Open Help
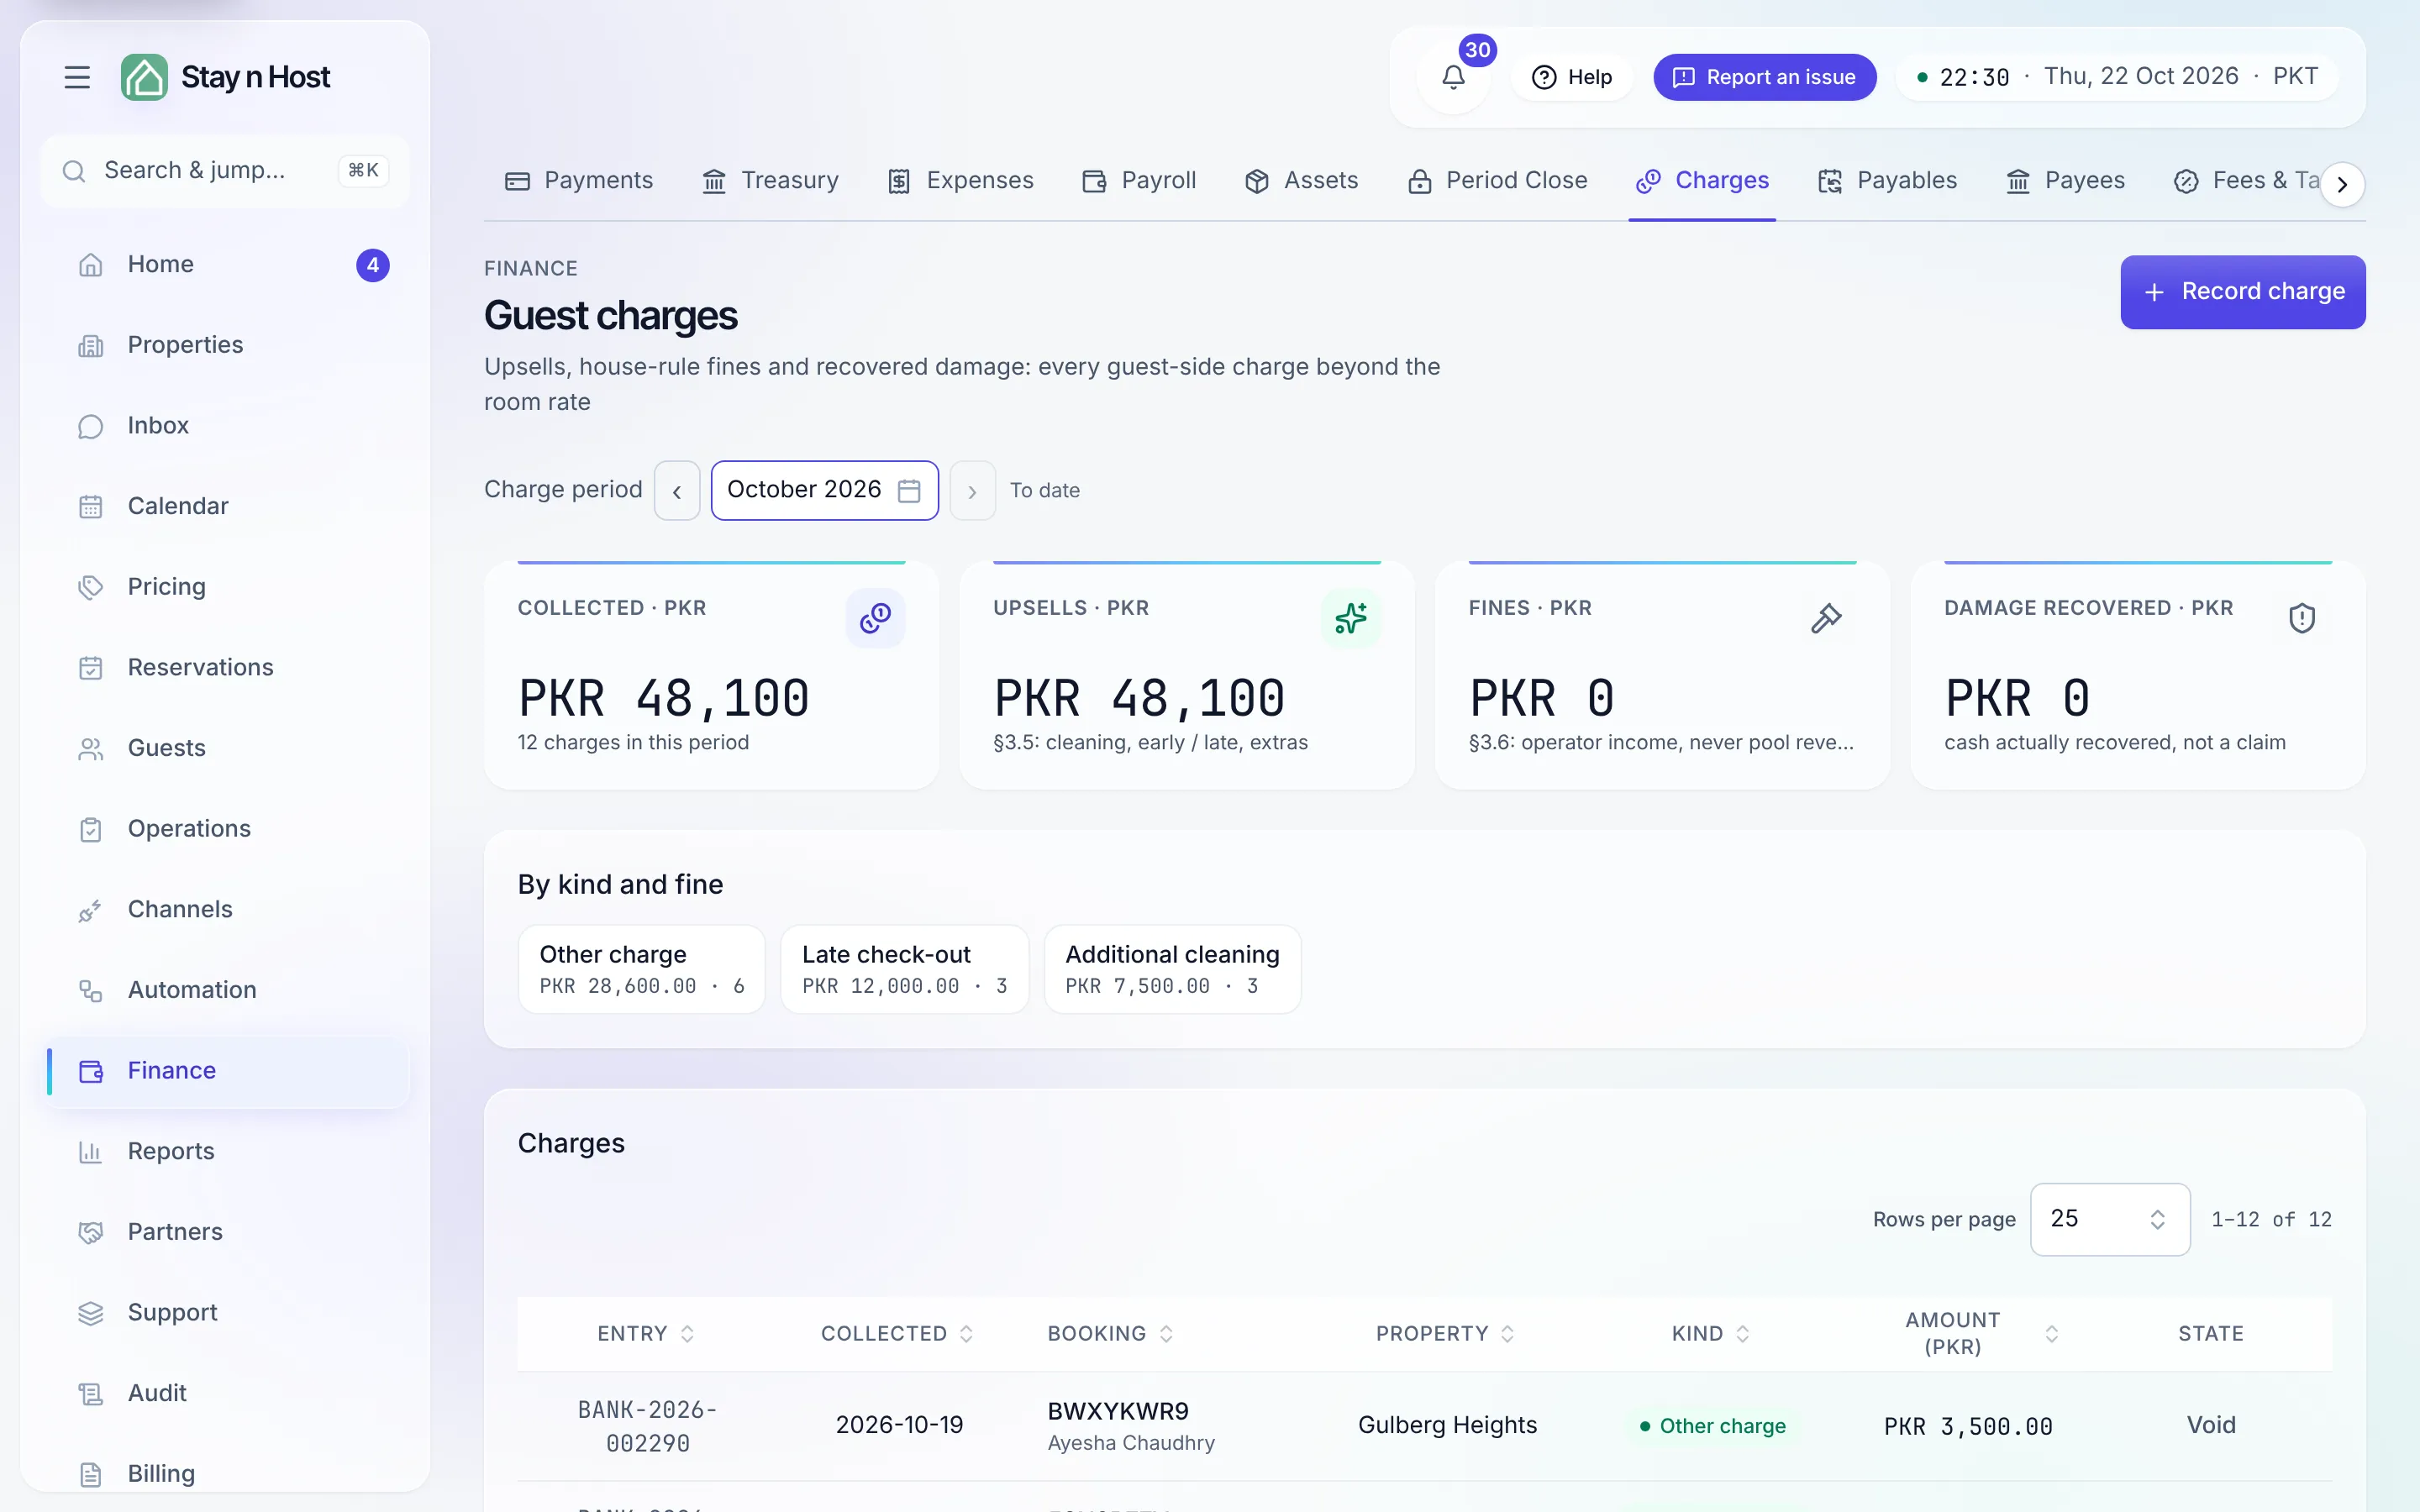Screen dimensions: 2420x1512 point(1572,77)
